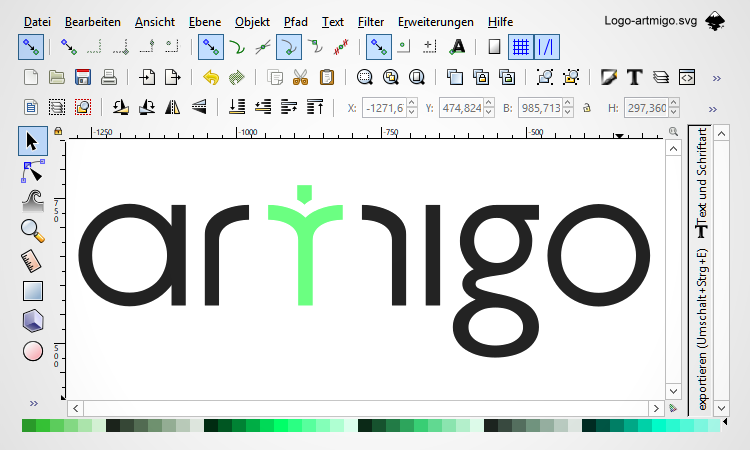The width and height of the screenshot is (750, 450).
Task: Open the XML editor icon
Action: (x=687, y=77)
